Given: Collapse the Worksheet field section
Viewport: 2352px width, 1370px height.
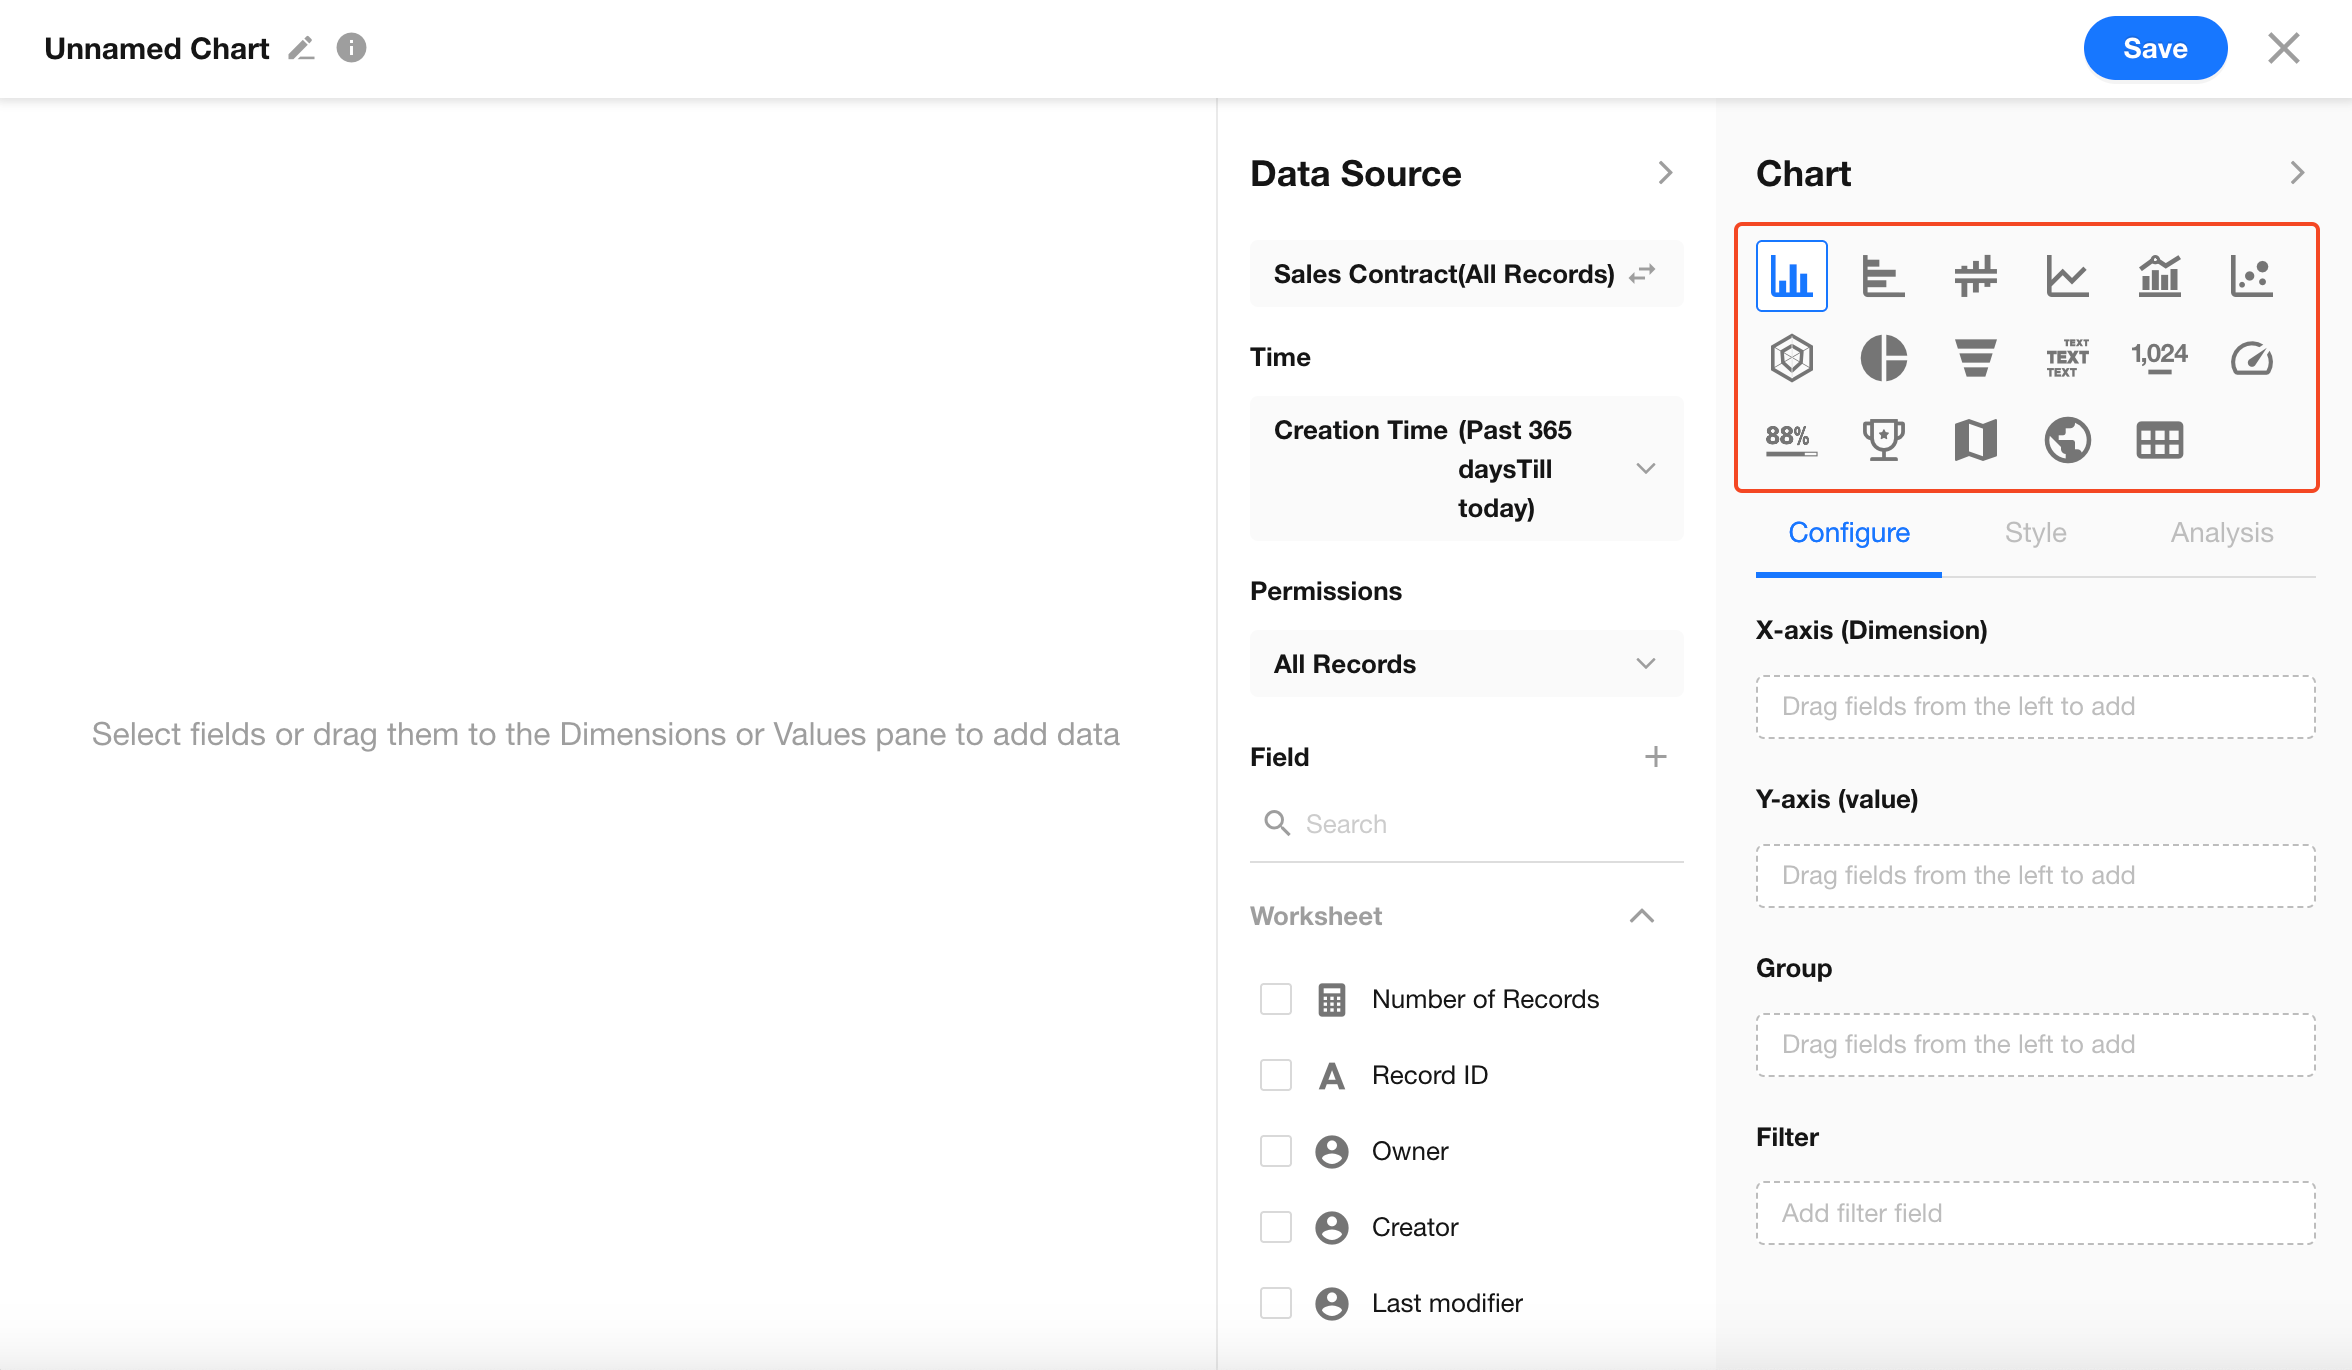Looking at the screenshot, I should pyautogui.click(x=1641, y=916).
